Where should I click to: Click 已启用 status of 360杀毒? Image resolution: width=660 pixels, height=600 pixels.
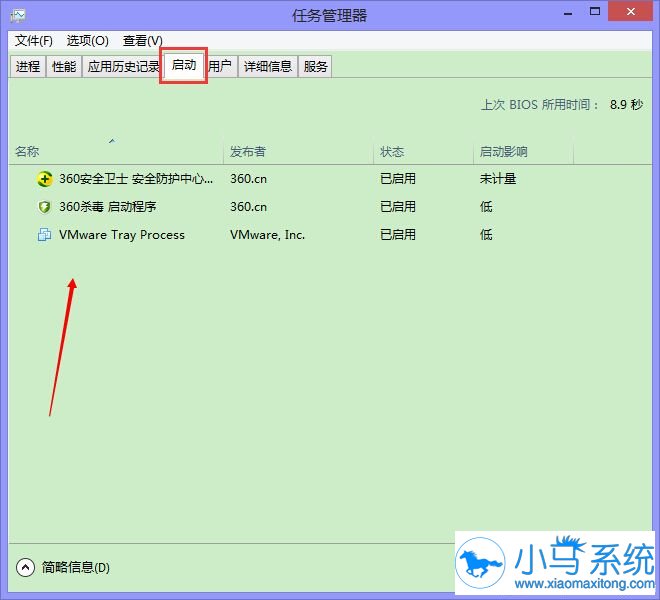(x=398, y=207)
